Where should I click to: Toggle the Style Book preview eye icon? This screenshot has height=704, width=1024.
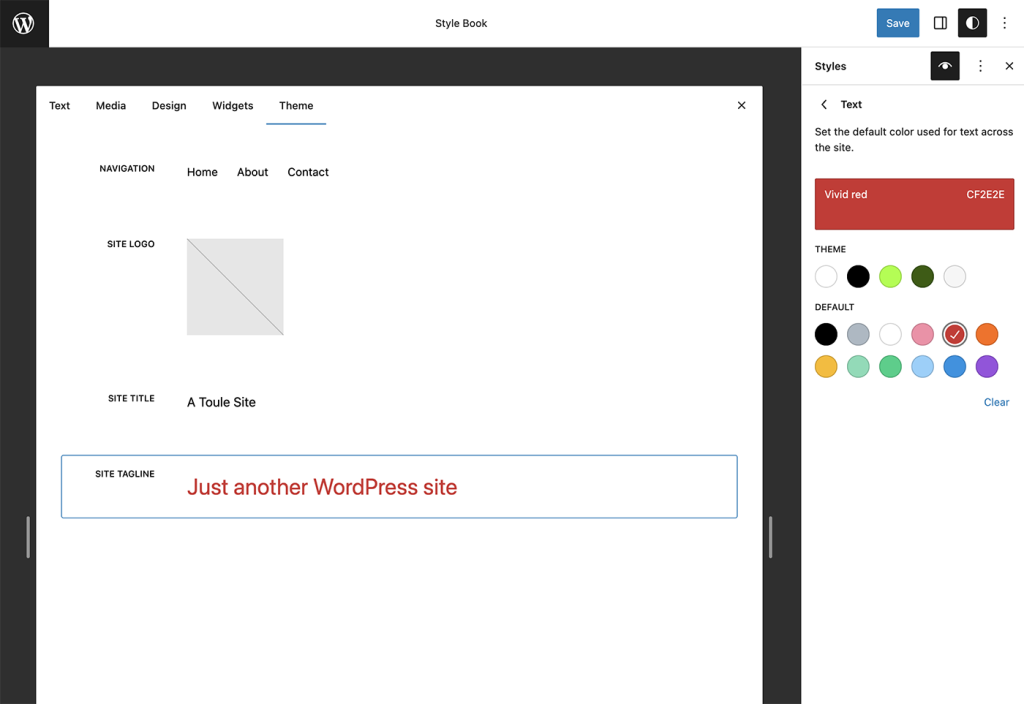[x=944, y=66]
